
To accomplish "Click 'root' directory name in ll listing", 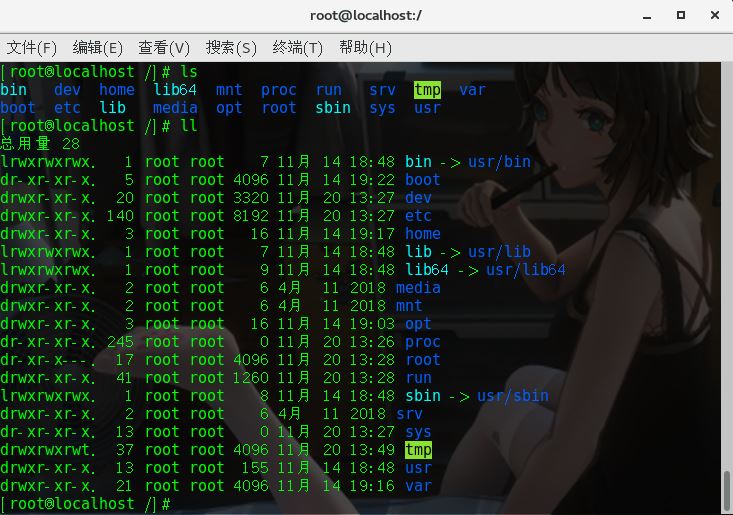I will click(x=423, y=360).
